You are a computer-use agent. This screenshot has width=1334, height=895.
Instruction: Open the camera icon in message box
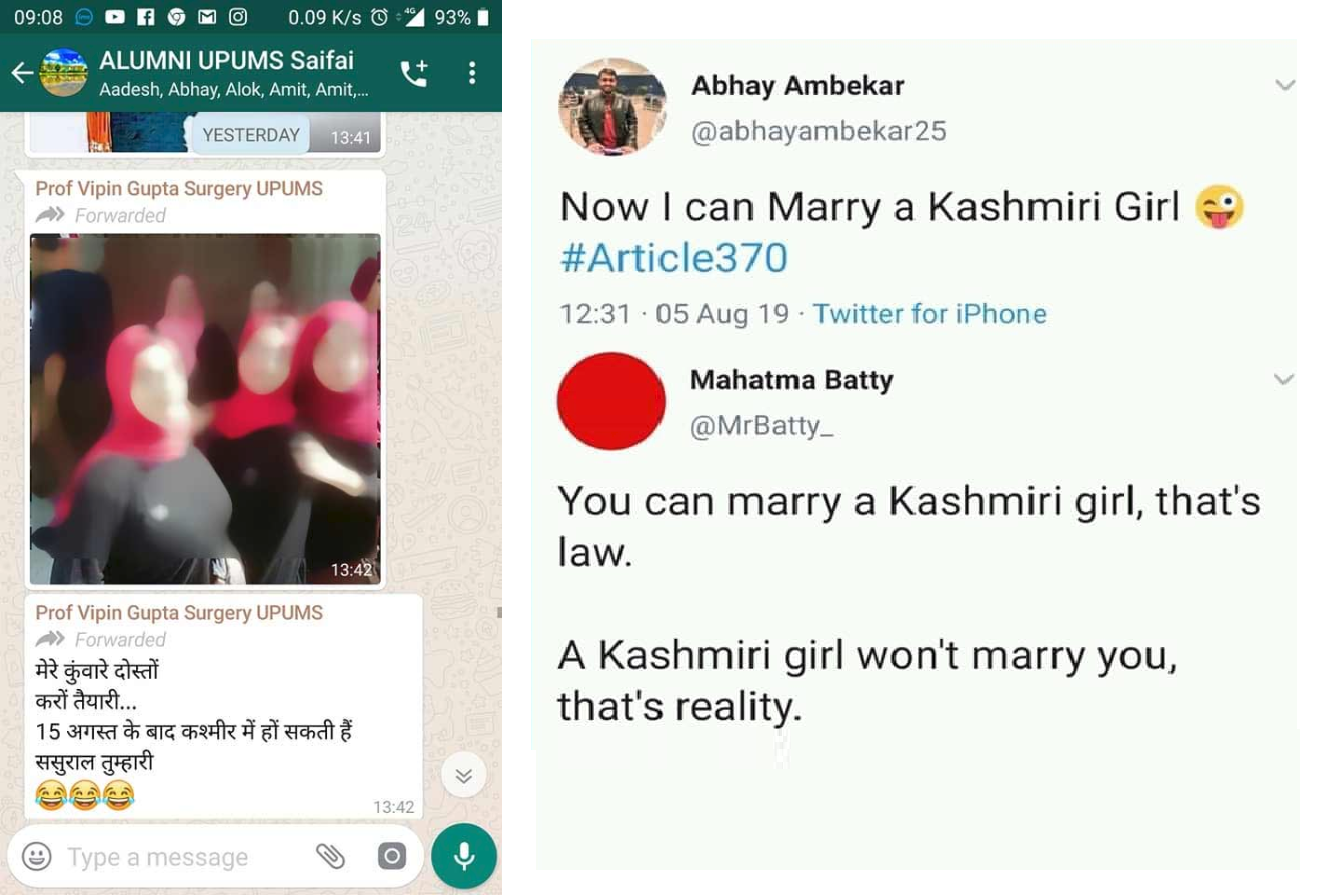tap(392, 857)
